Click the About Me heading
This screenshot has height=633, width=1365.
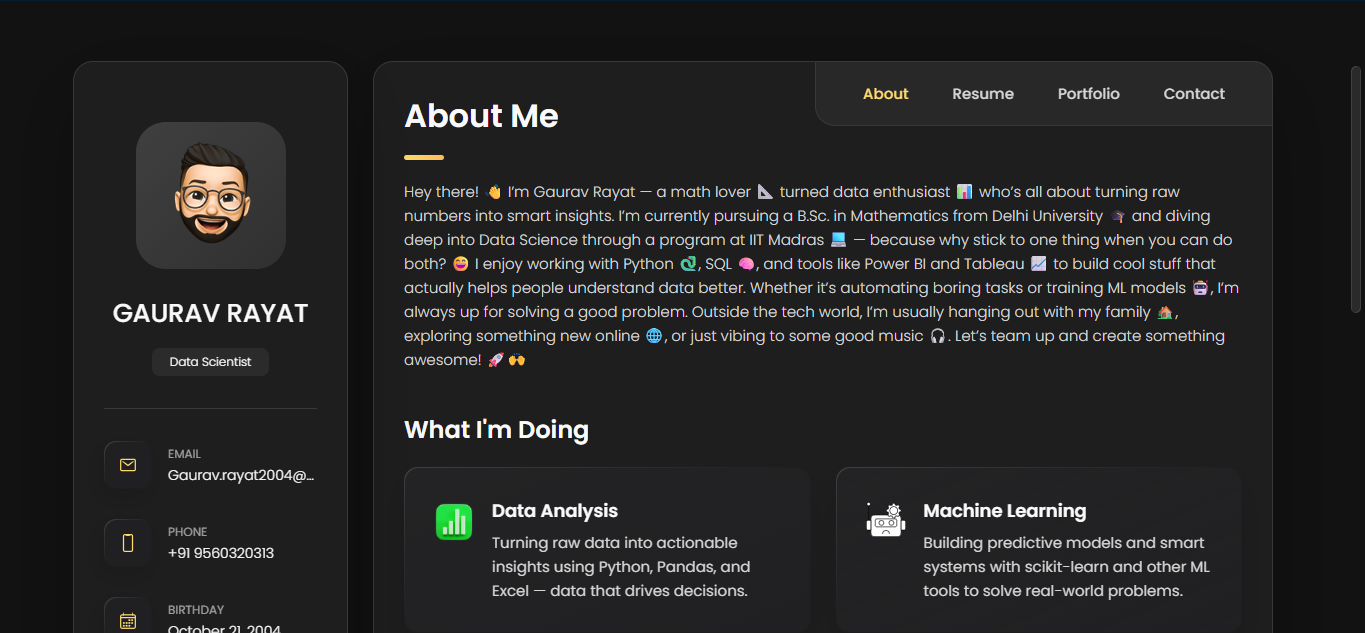[x=481, y=116]
